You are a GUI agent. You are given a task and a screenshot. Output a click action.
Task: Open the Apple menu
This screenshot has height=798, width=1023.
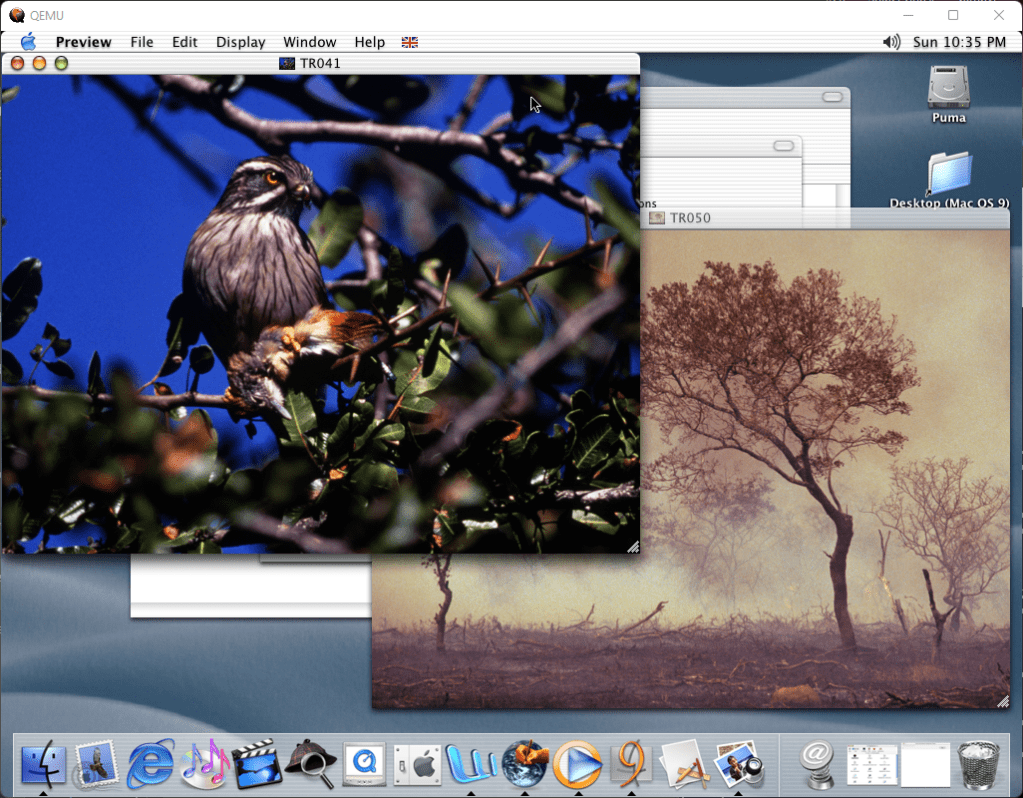(x=28, y=42)
